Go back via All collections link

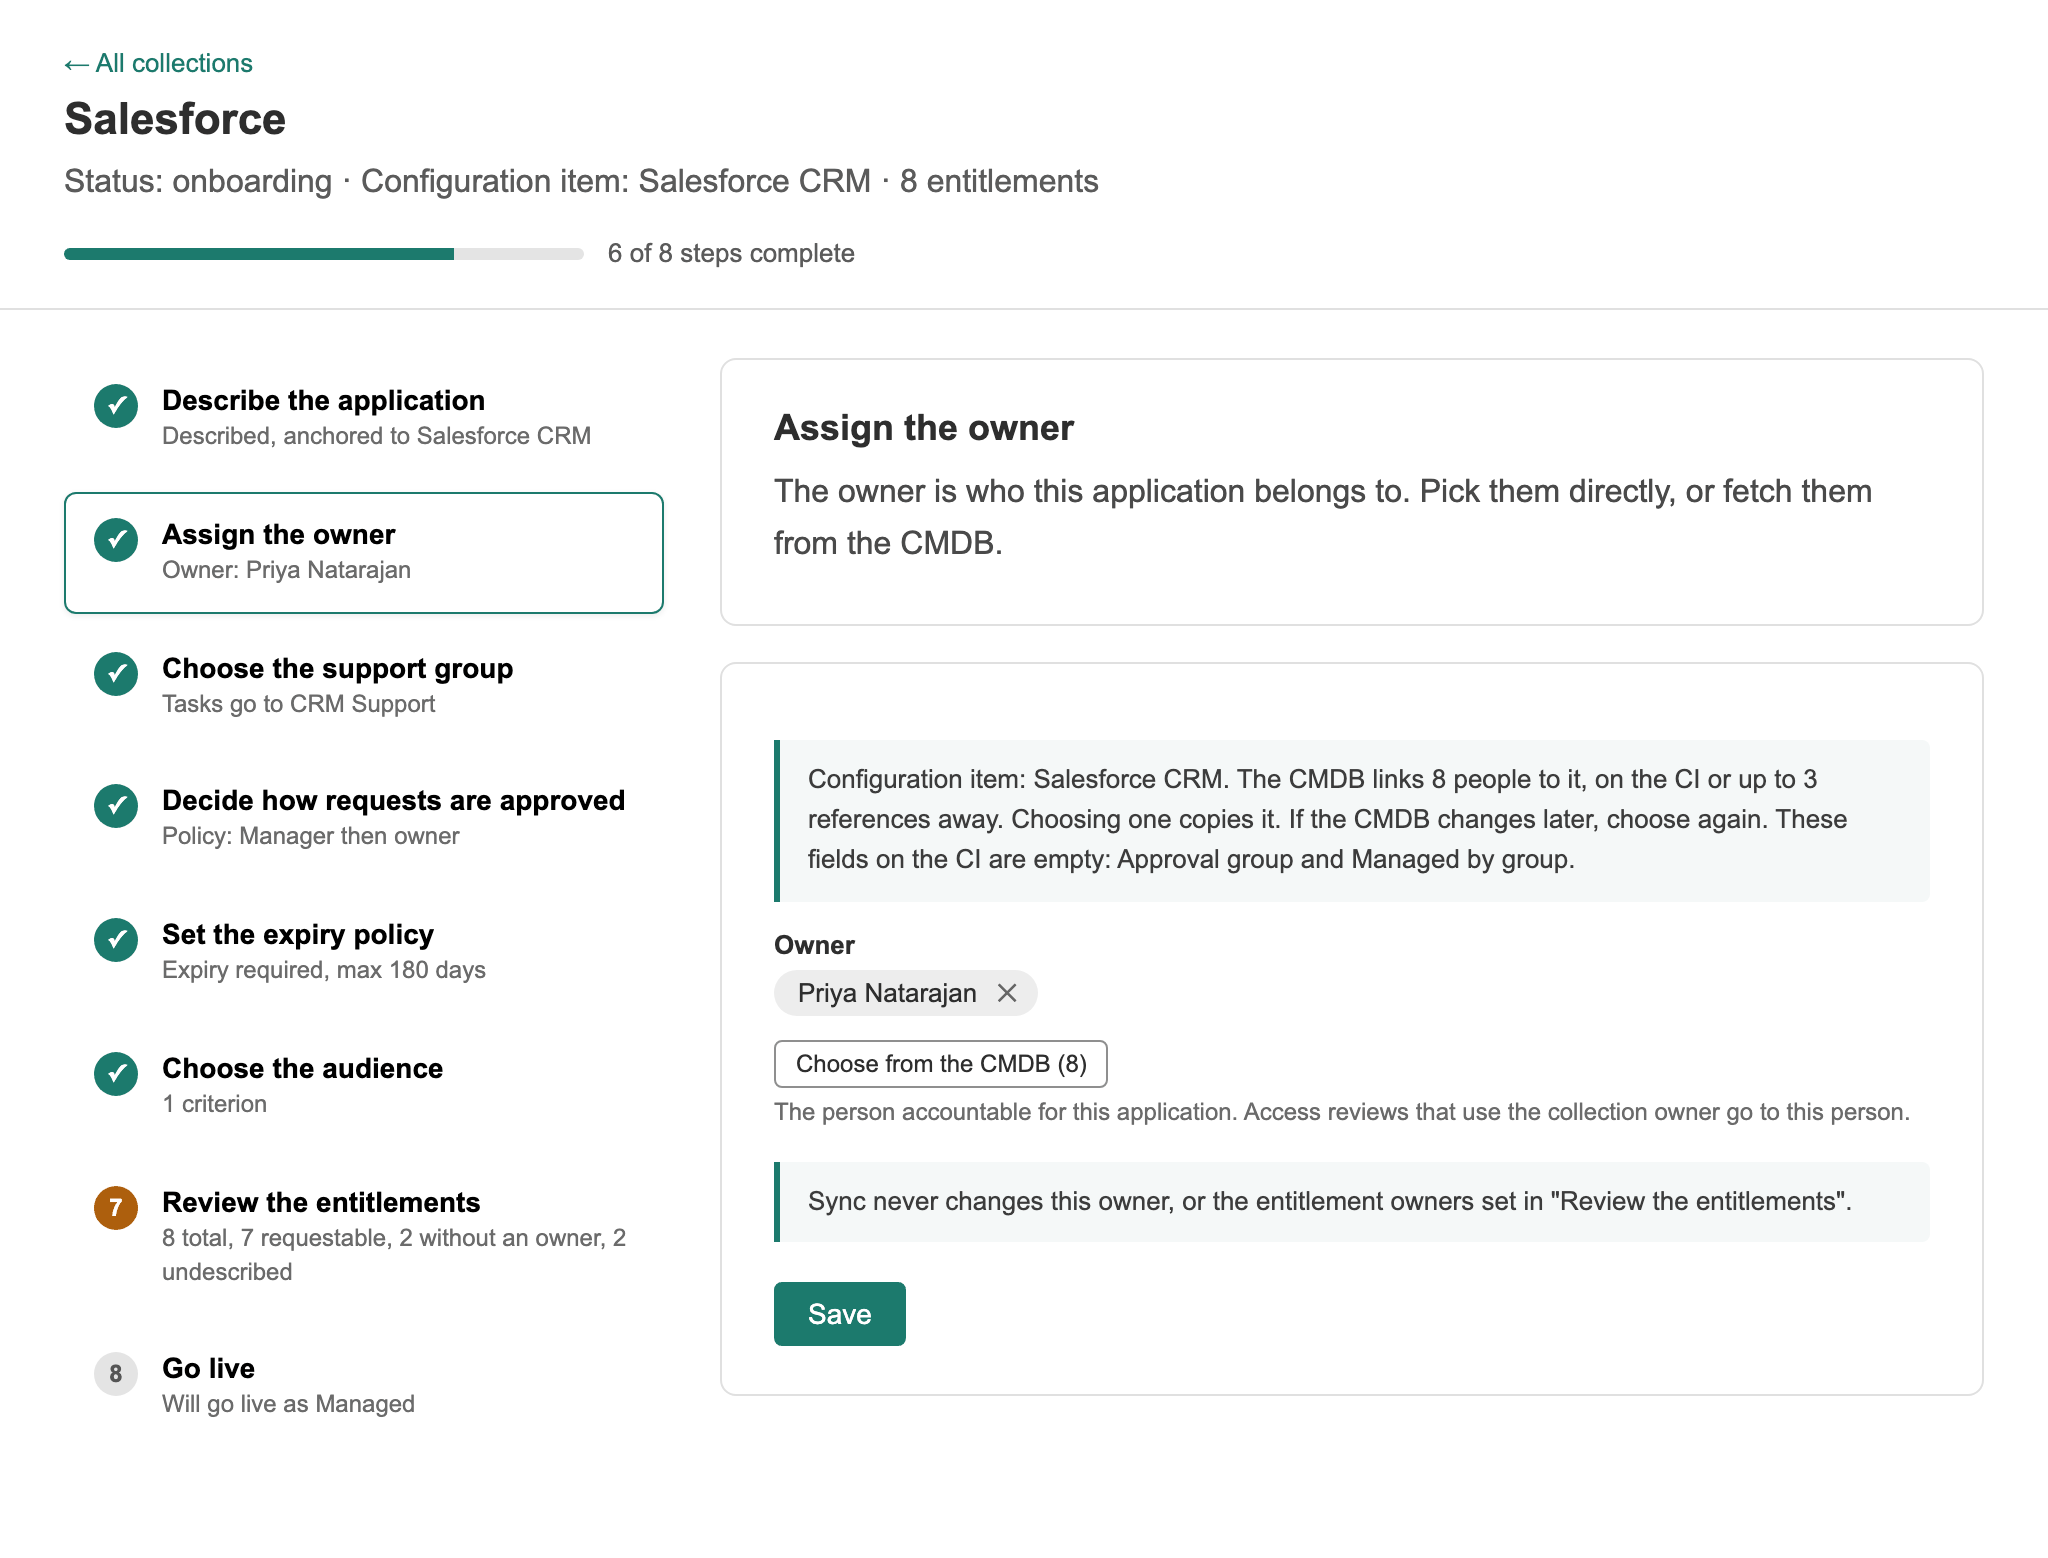(x=158, y=63)
